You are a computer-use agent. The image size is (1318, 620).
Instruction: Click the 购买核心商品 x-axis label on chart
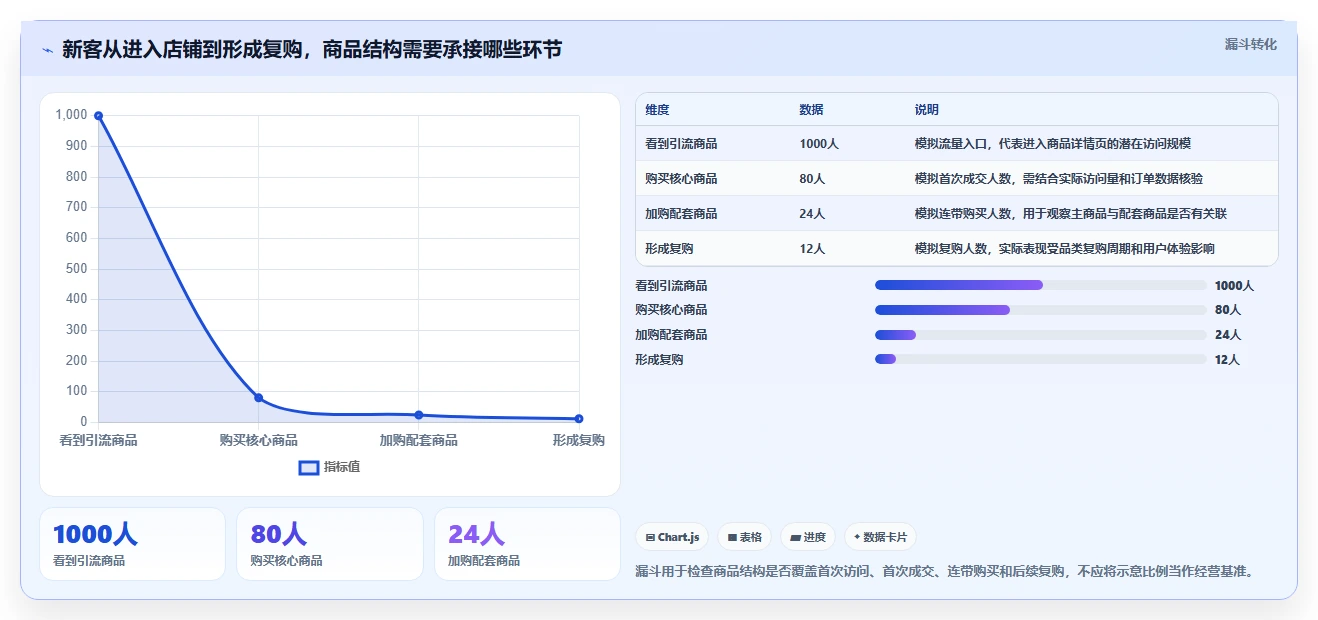(x=258, y=440)
